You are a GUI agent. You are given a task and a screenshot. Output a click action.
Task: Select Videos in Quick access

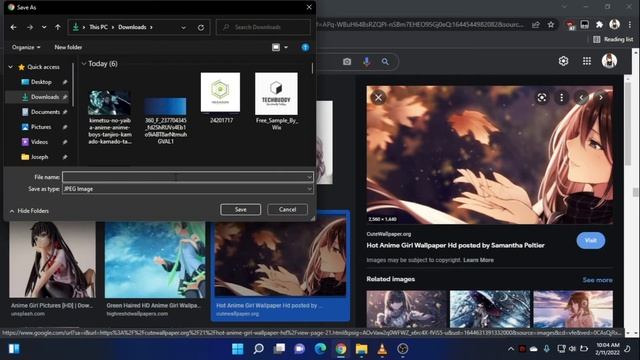tap(40, 142)
